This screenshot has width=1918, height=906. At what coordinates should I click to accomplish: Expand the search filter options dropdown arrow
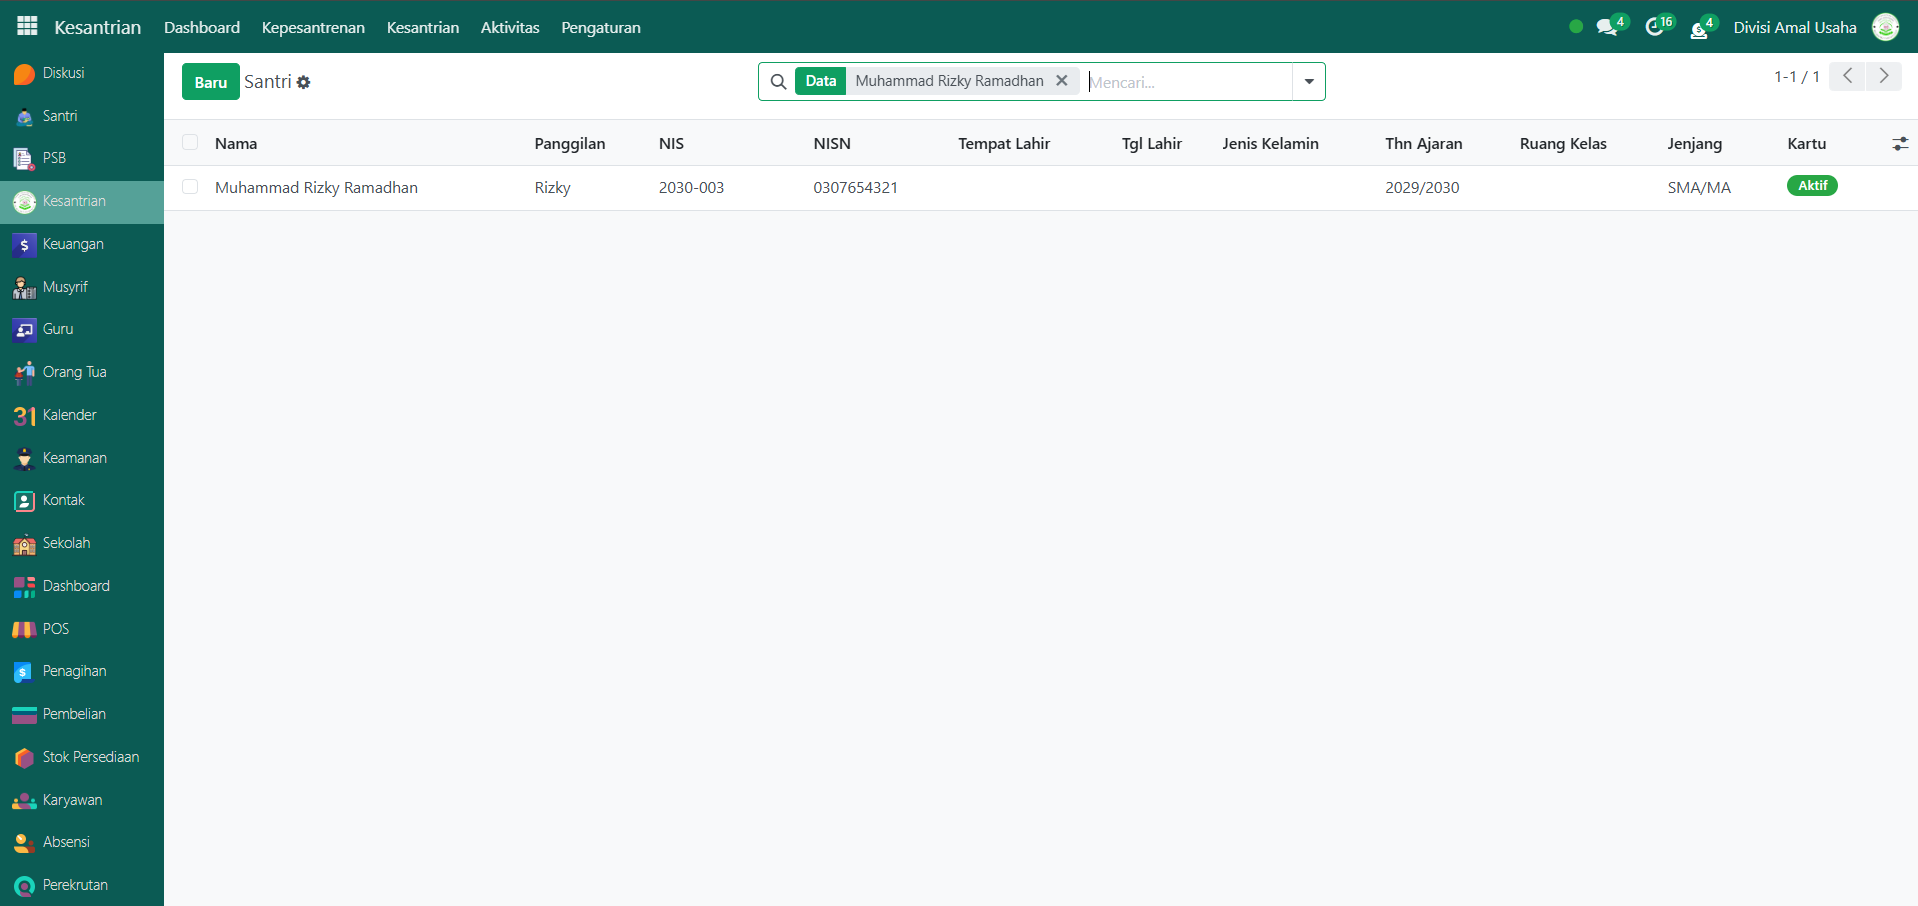(x=1308, y=82)
